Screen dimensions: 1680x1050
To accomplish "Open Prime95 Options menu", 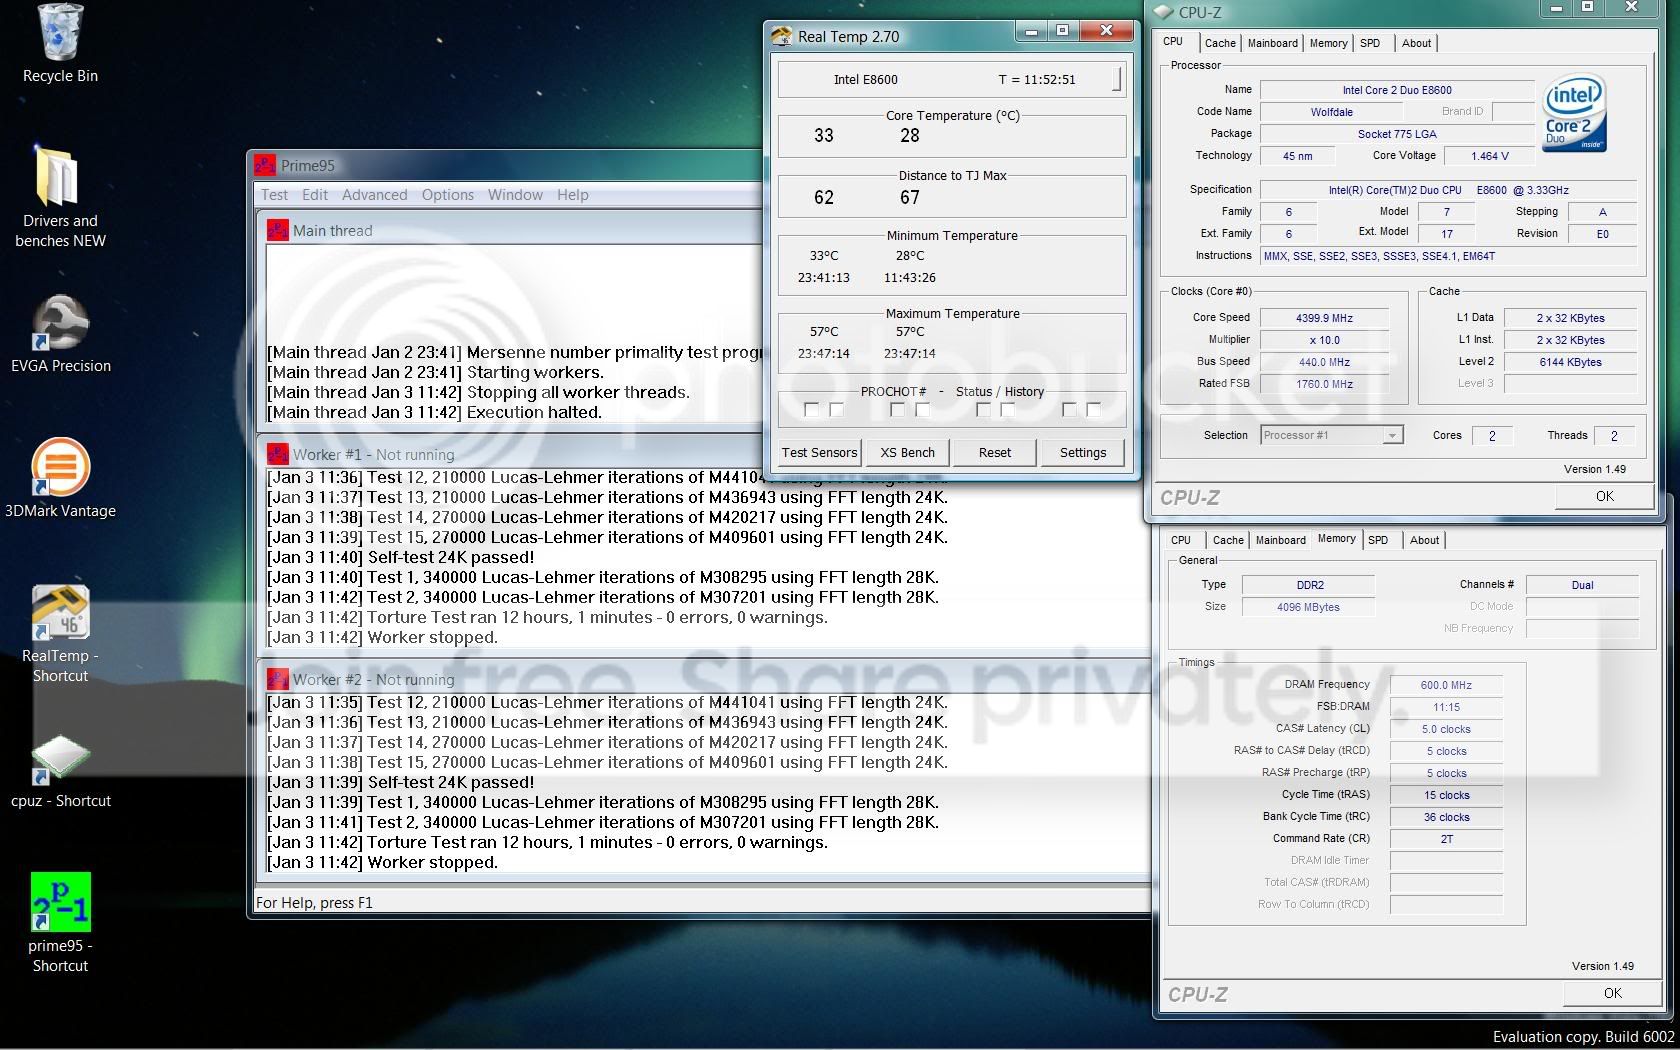I will tap(447, 195).
